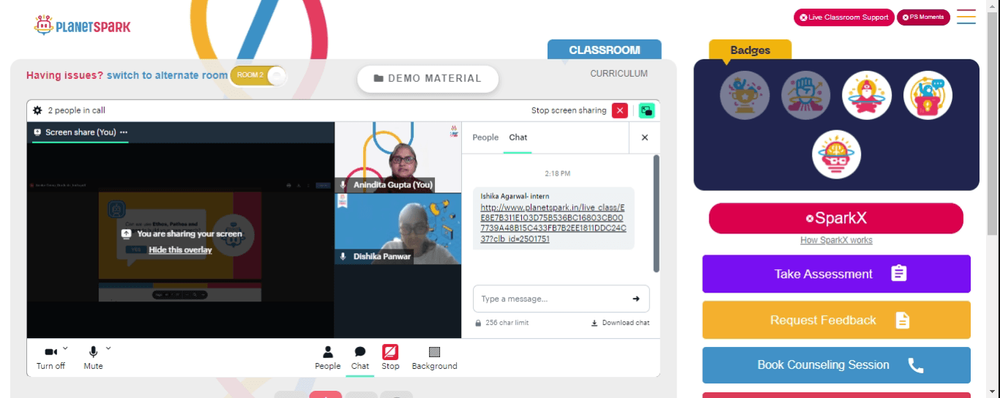
Task: Mute the microphone
Action: pos(93,357)
